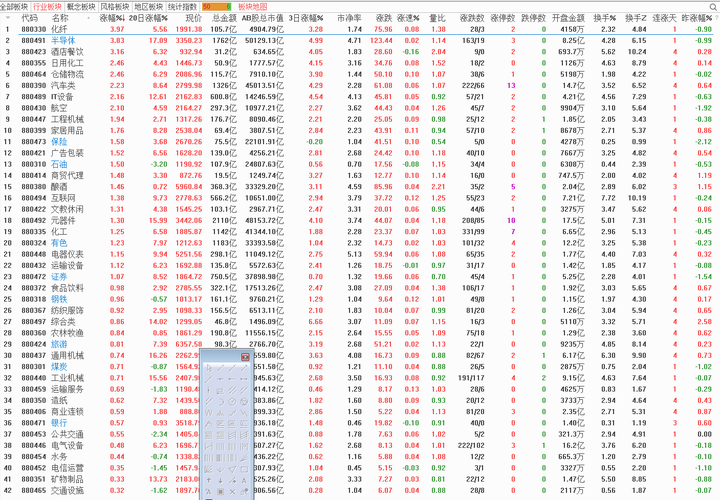Select the 化纤 row name
Image resolution: width=720 pixels, height=500 pixels.
click(x=59, y=29)
